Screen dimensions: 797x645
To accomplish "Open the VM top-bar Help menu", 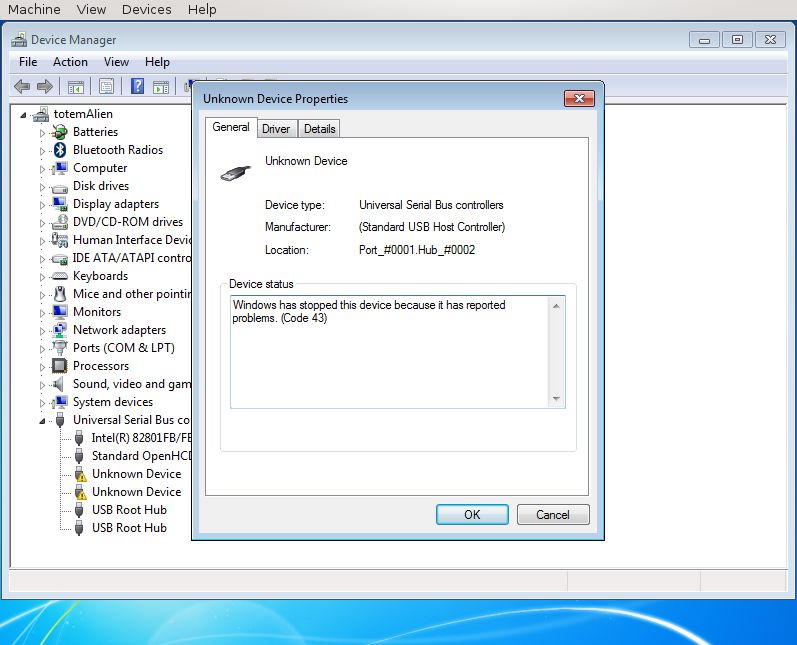I will point(202,9).
